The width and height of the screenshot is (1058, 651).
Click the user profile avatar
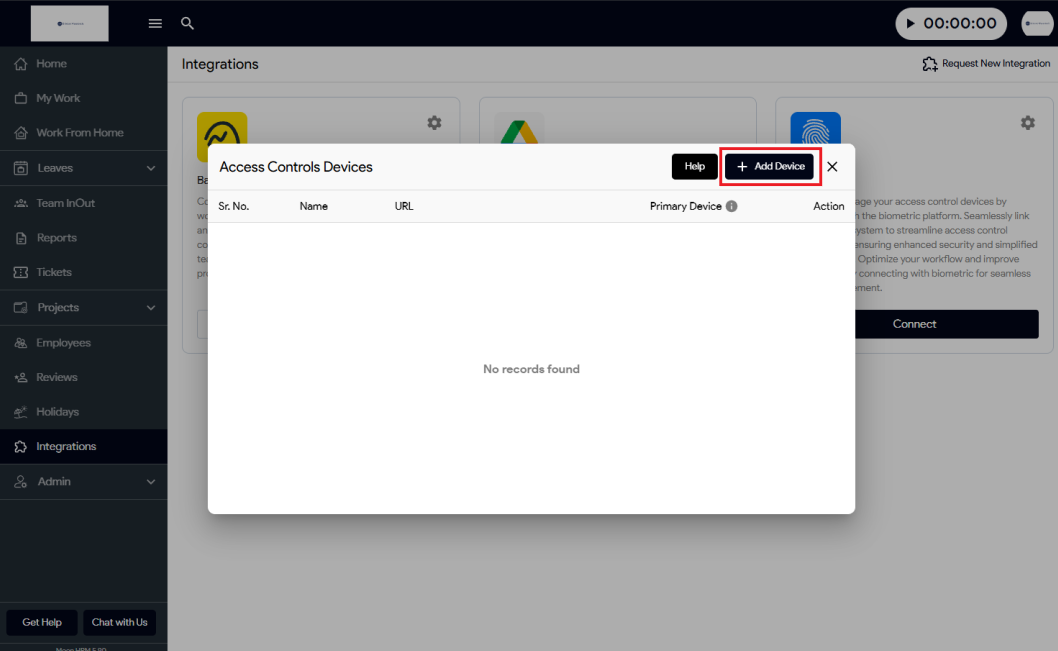click(x=1036, y=23)
